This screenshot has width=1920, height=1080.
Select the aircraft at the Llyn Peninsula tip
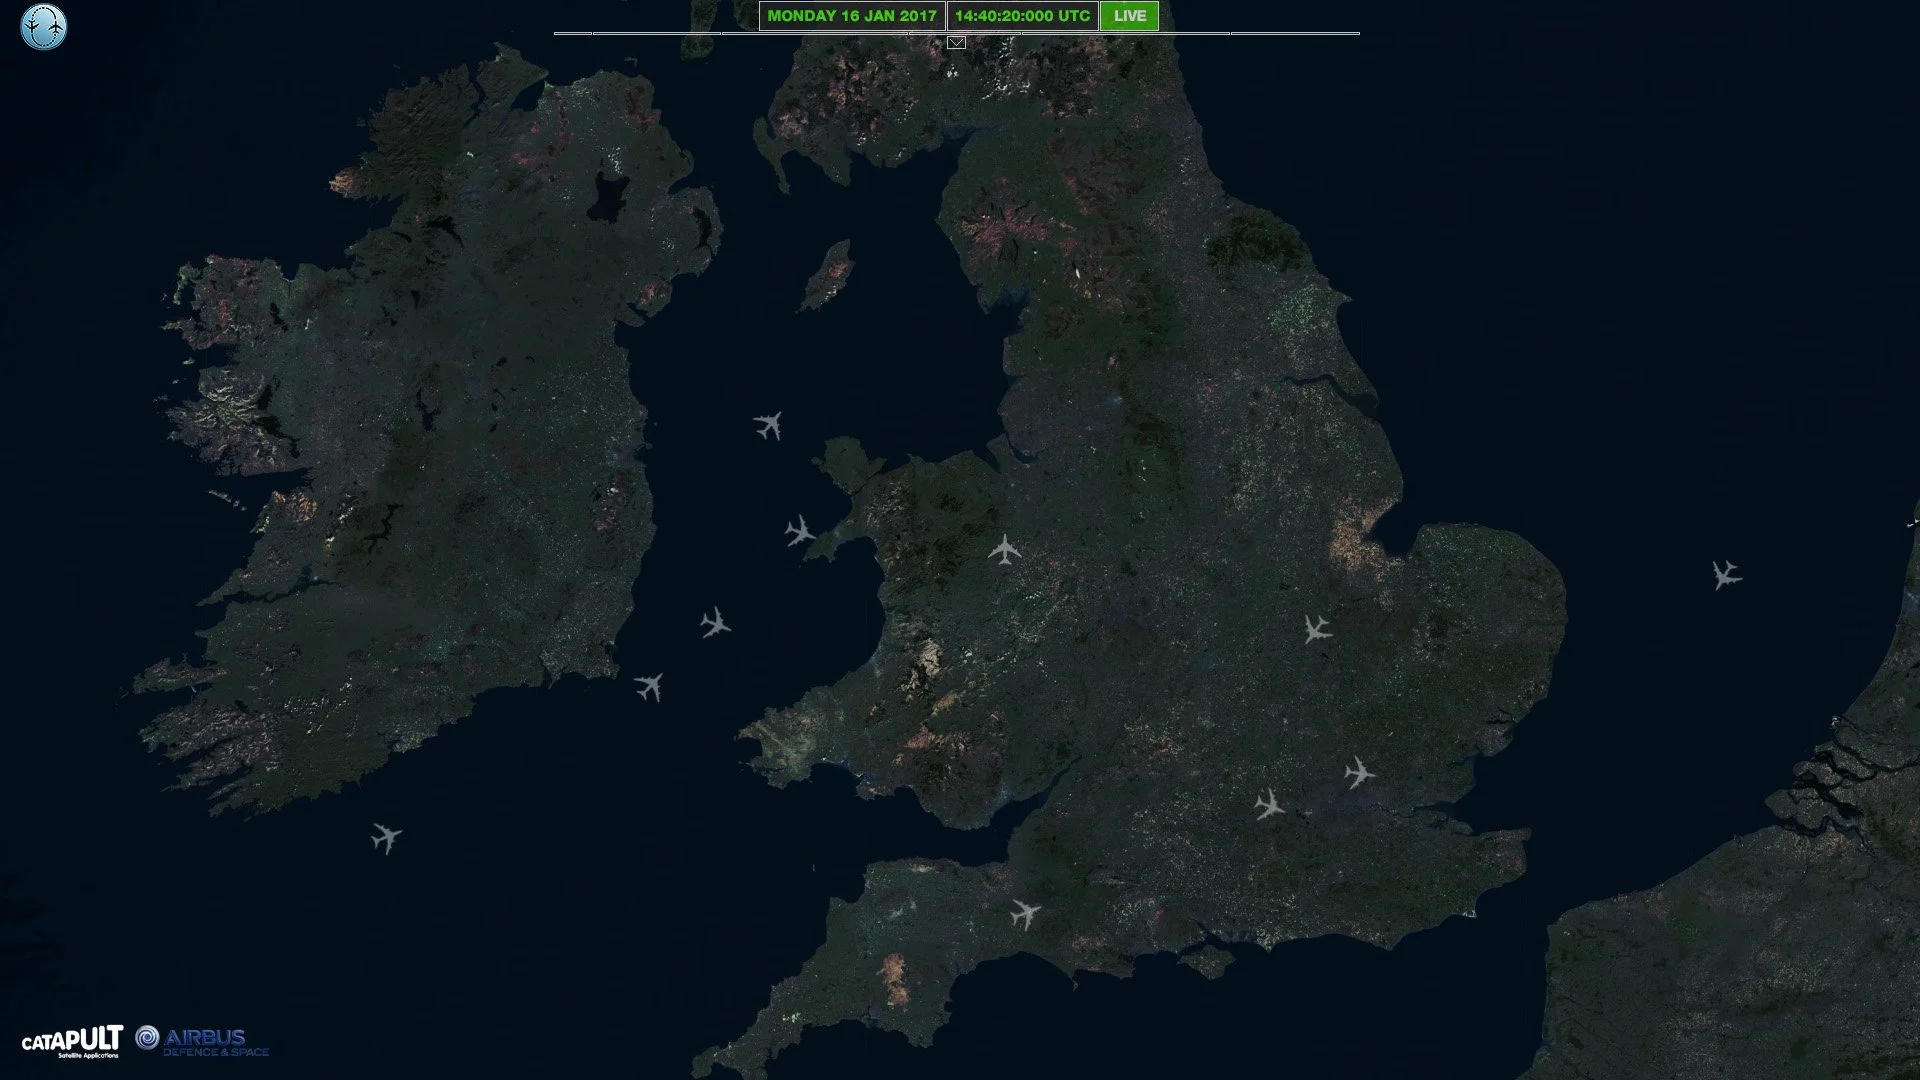point(799,530)
